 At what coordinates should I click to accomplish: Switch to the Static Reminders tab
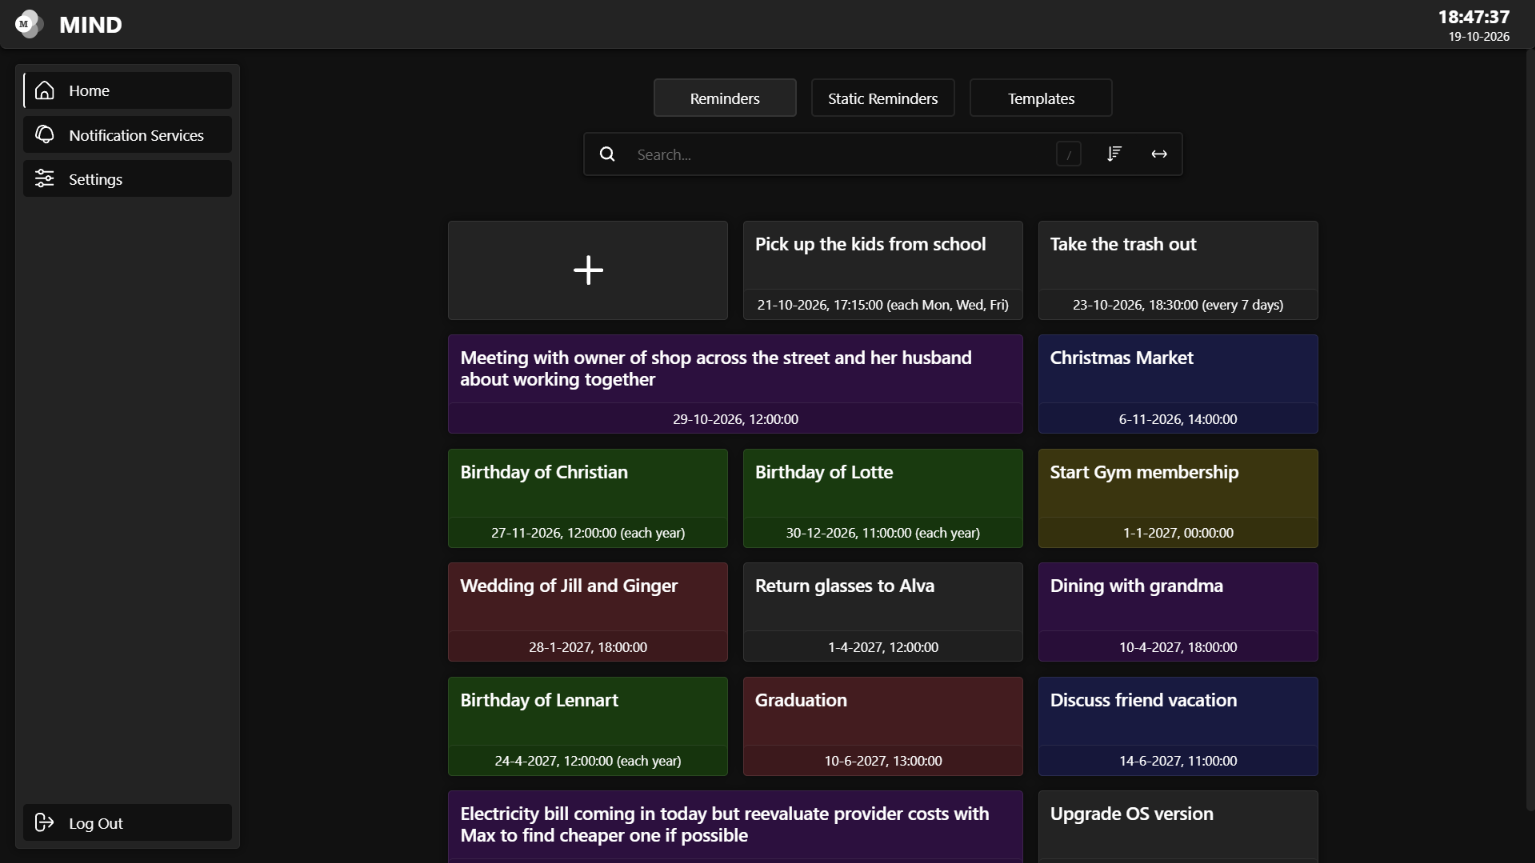coord(883,98)
